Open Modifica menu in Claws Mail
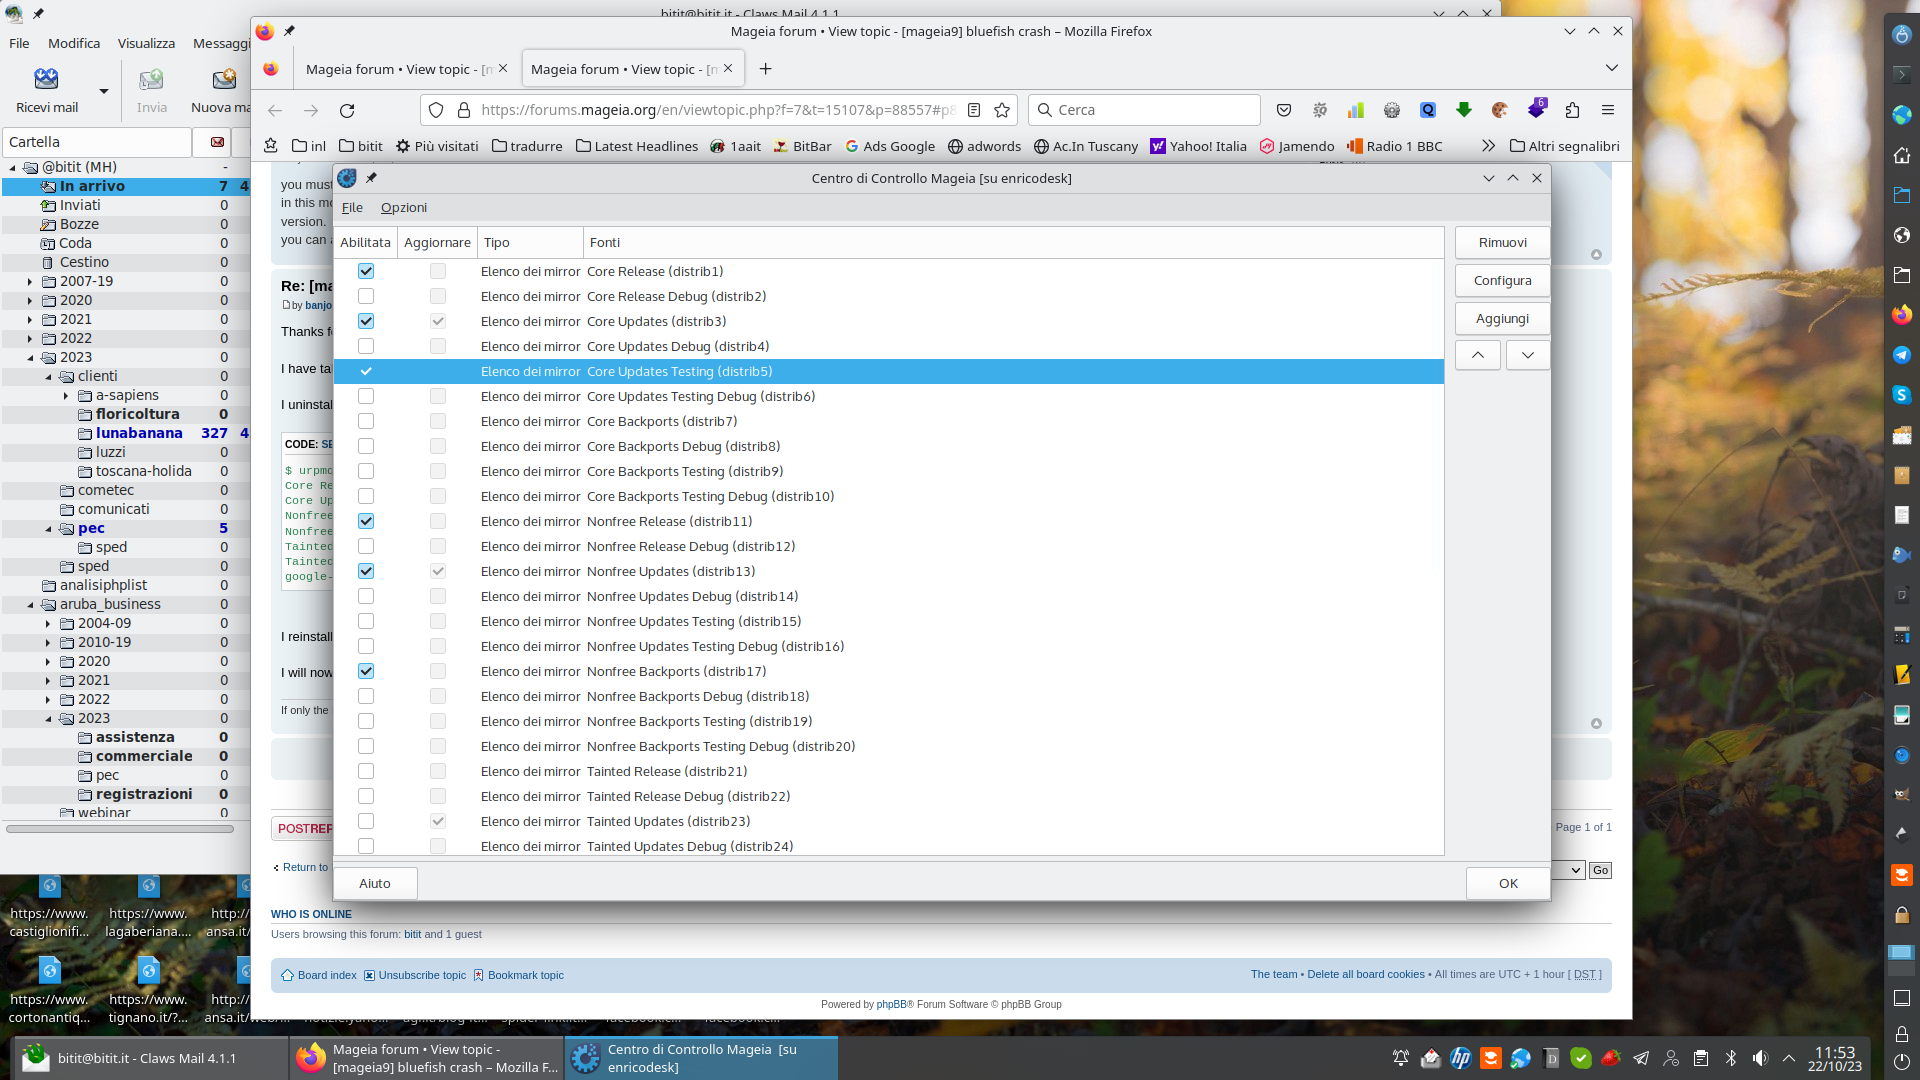The image size is (1920, 1080). click(x=74, y=43)
